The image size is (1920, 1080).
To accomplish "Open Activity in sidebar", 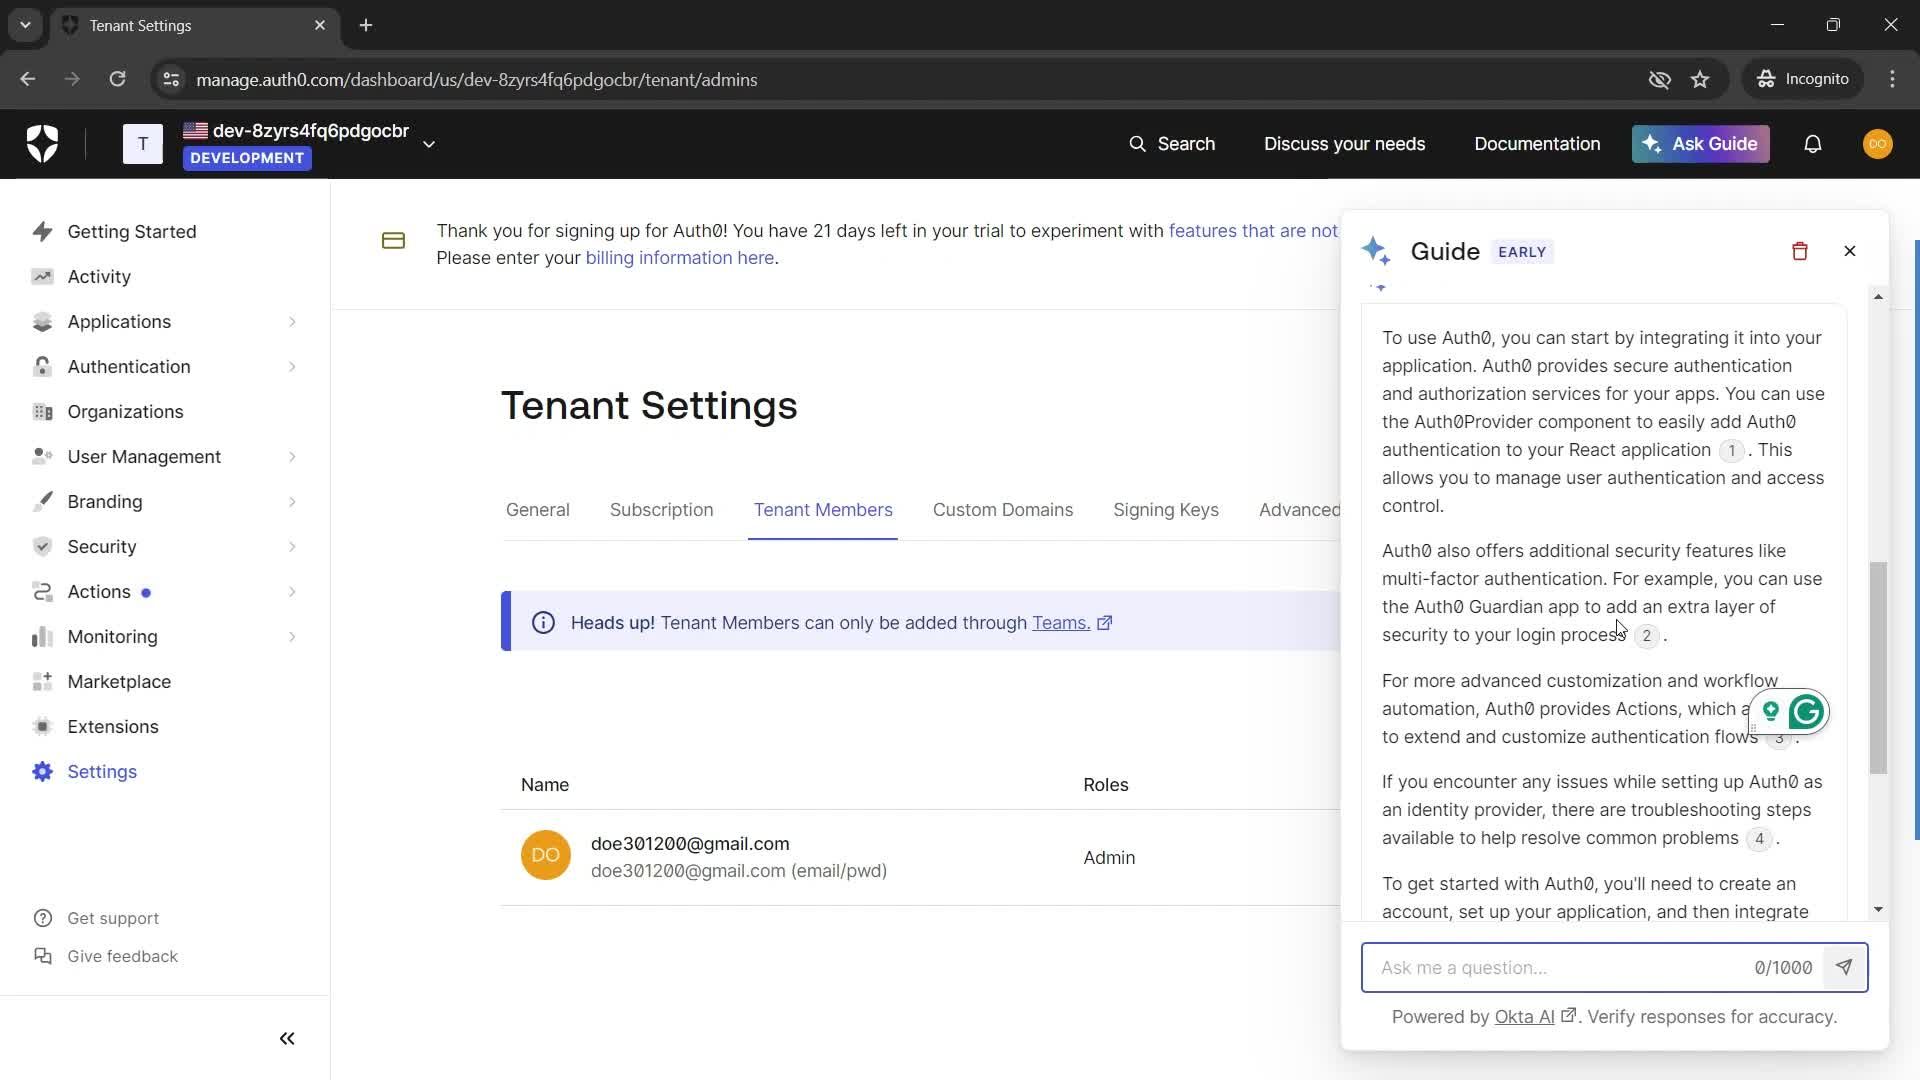I will 99,276.
